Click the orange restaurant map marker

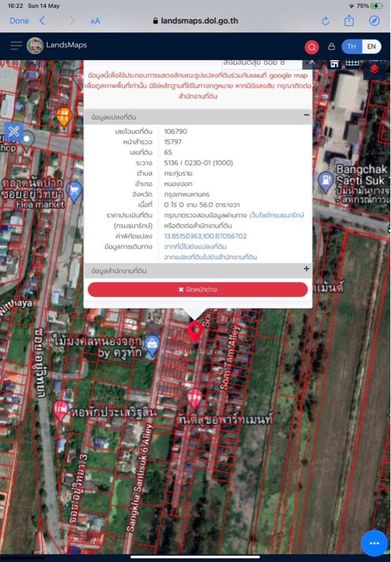pos(64,117)
